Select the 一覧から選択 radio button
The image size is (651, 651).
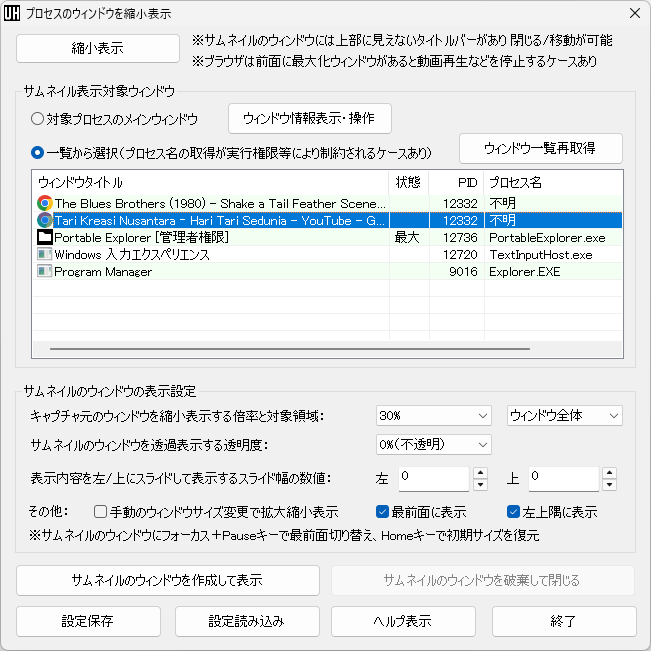click(37, 153)
